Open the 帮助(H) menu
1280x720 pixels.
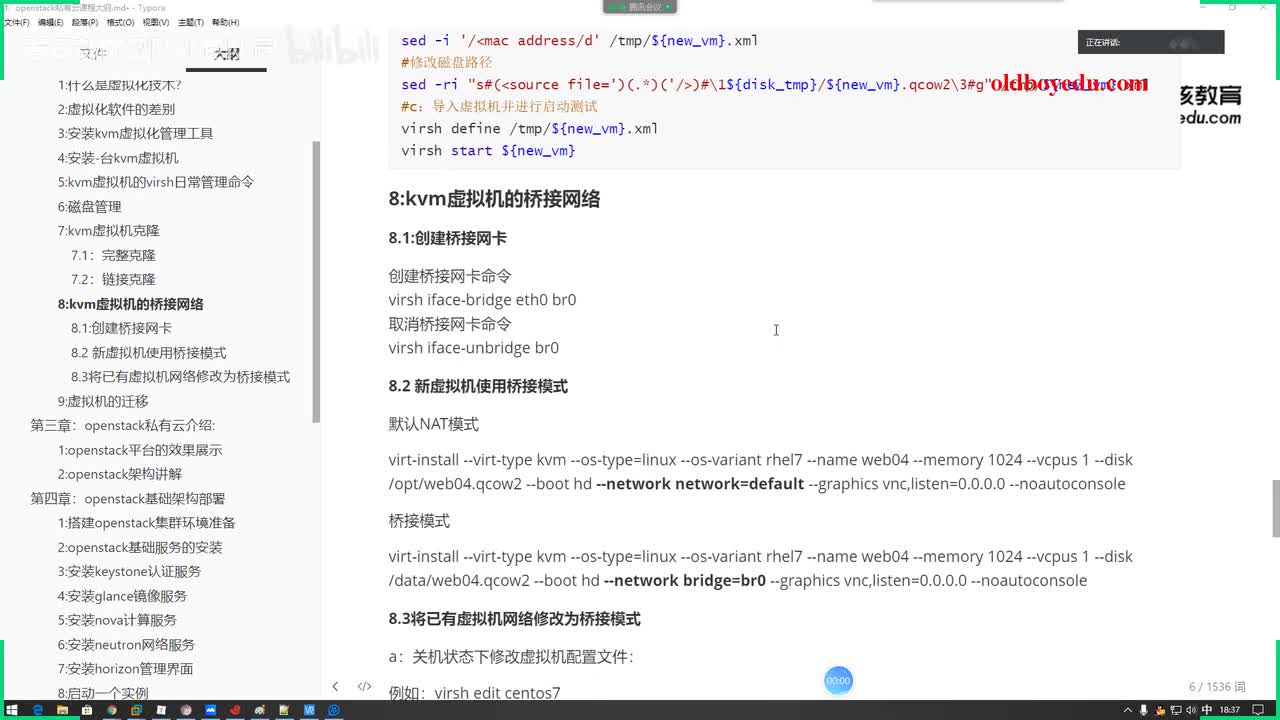click(x=225, y=22)
